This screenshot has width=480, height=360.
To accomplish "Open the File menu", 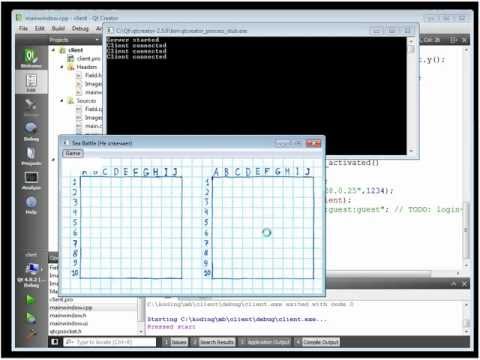I will pos(23,28).
